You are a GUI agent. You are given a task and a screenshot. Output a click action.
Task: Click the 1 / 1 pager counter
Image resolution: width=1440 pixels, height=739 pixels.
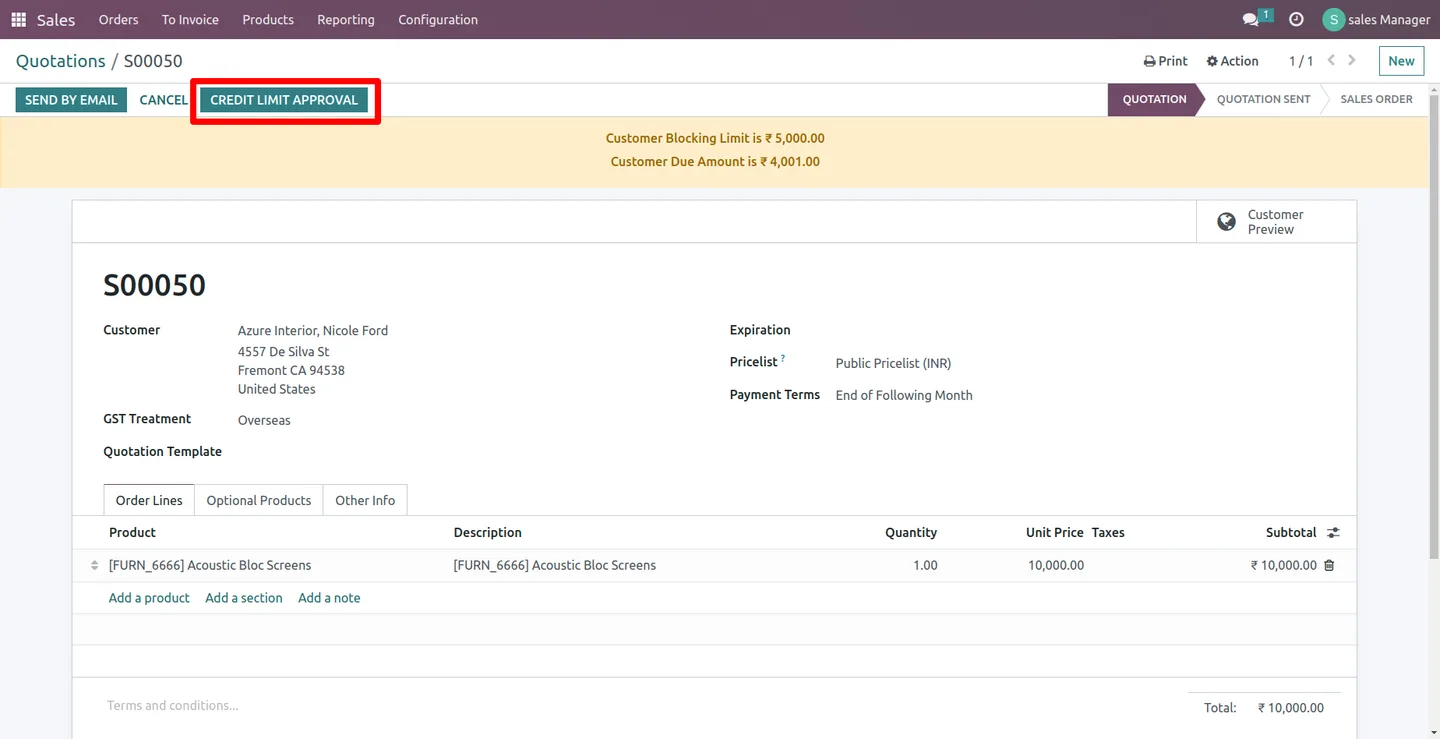(x=1301, y=61)
